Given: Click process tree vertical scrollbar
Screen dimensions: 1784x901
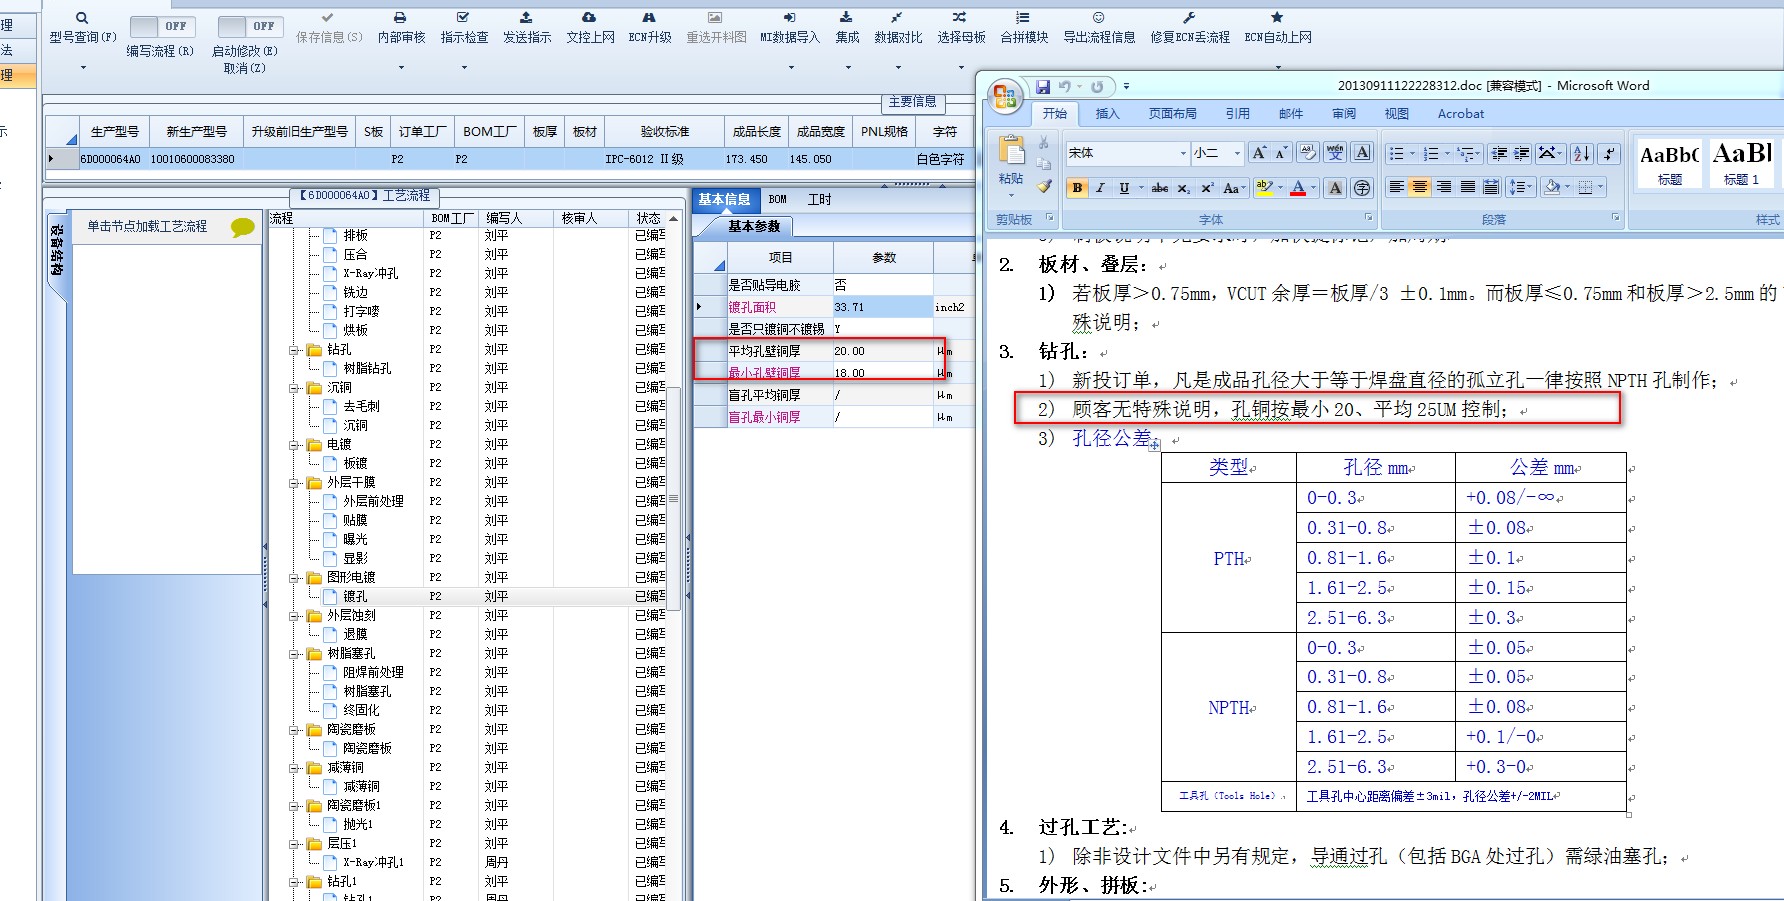Looking at the screenshot, I should click(674, 500).
